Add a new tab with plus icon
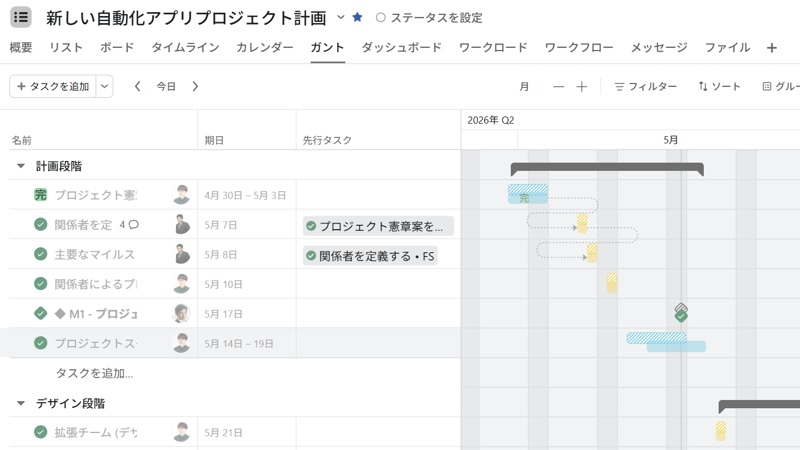Image resolution: width=800 pixels, height=450 pixels. click(771, 48)
